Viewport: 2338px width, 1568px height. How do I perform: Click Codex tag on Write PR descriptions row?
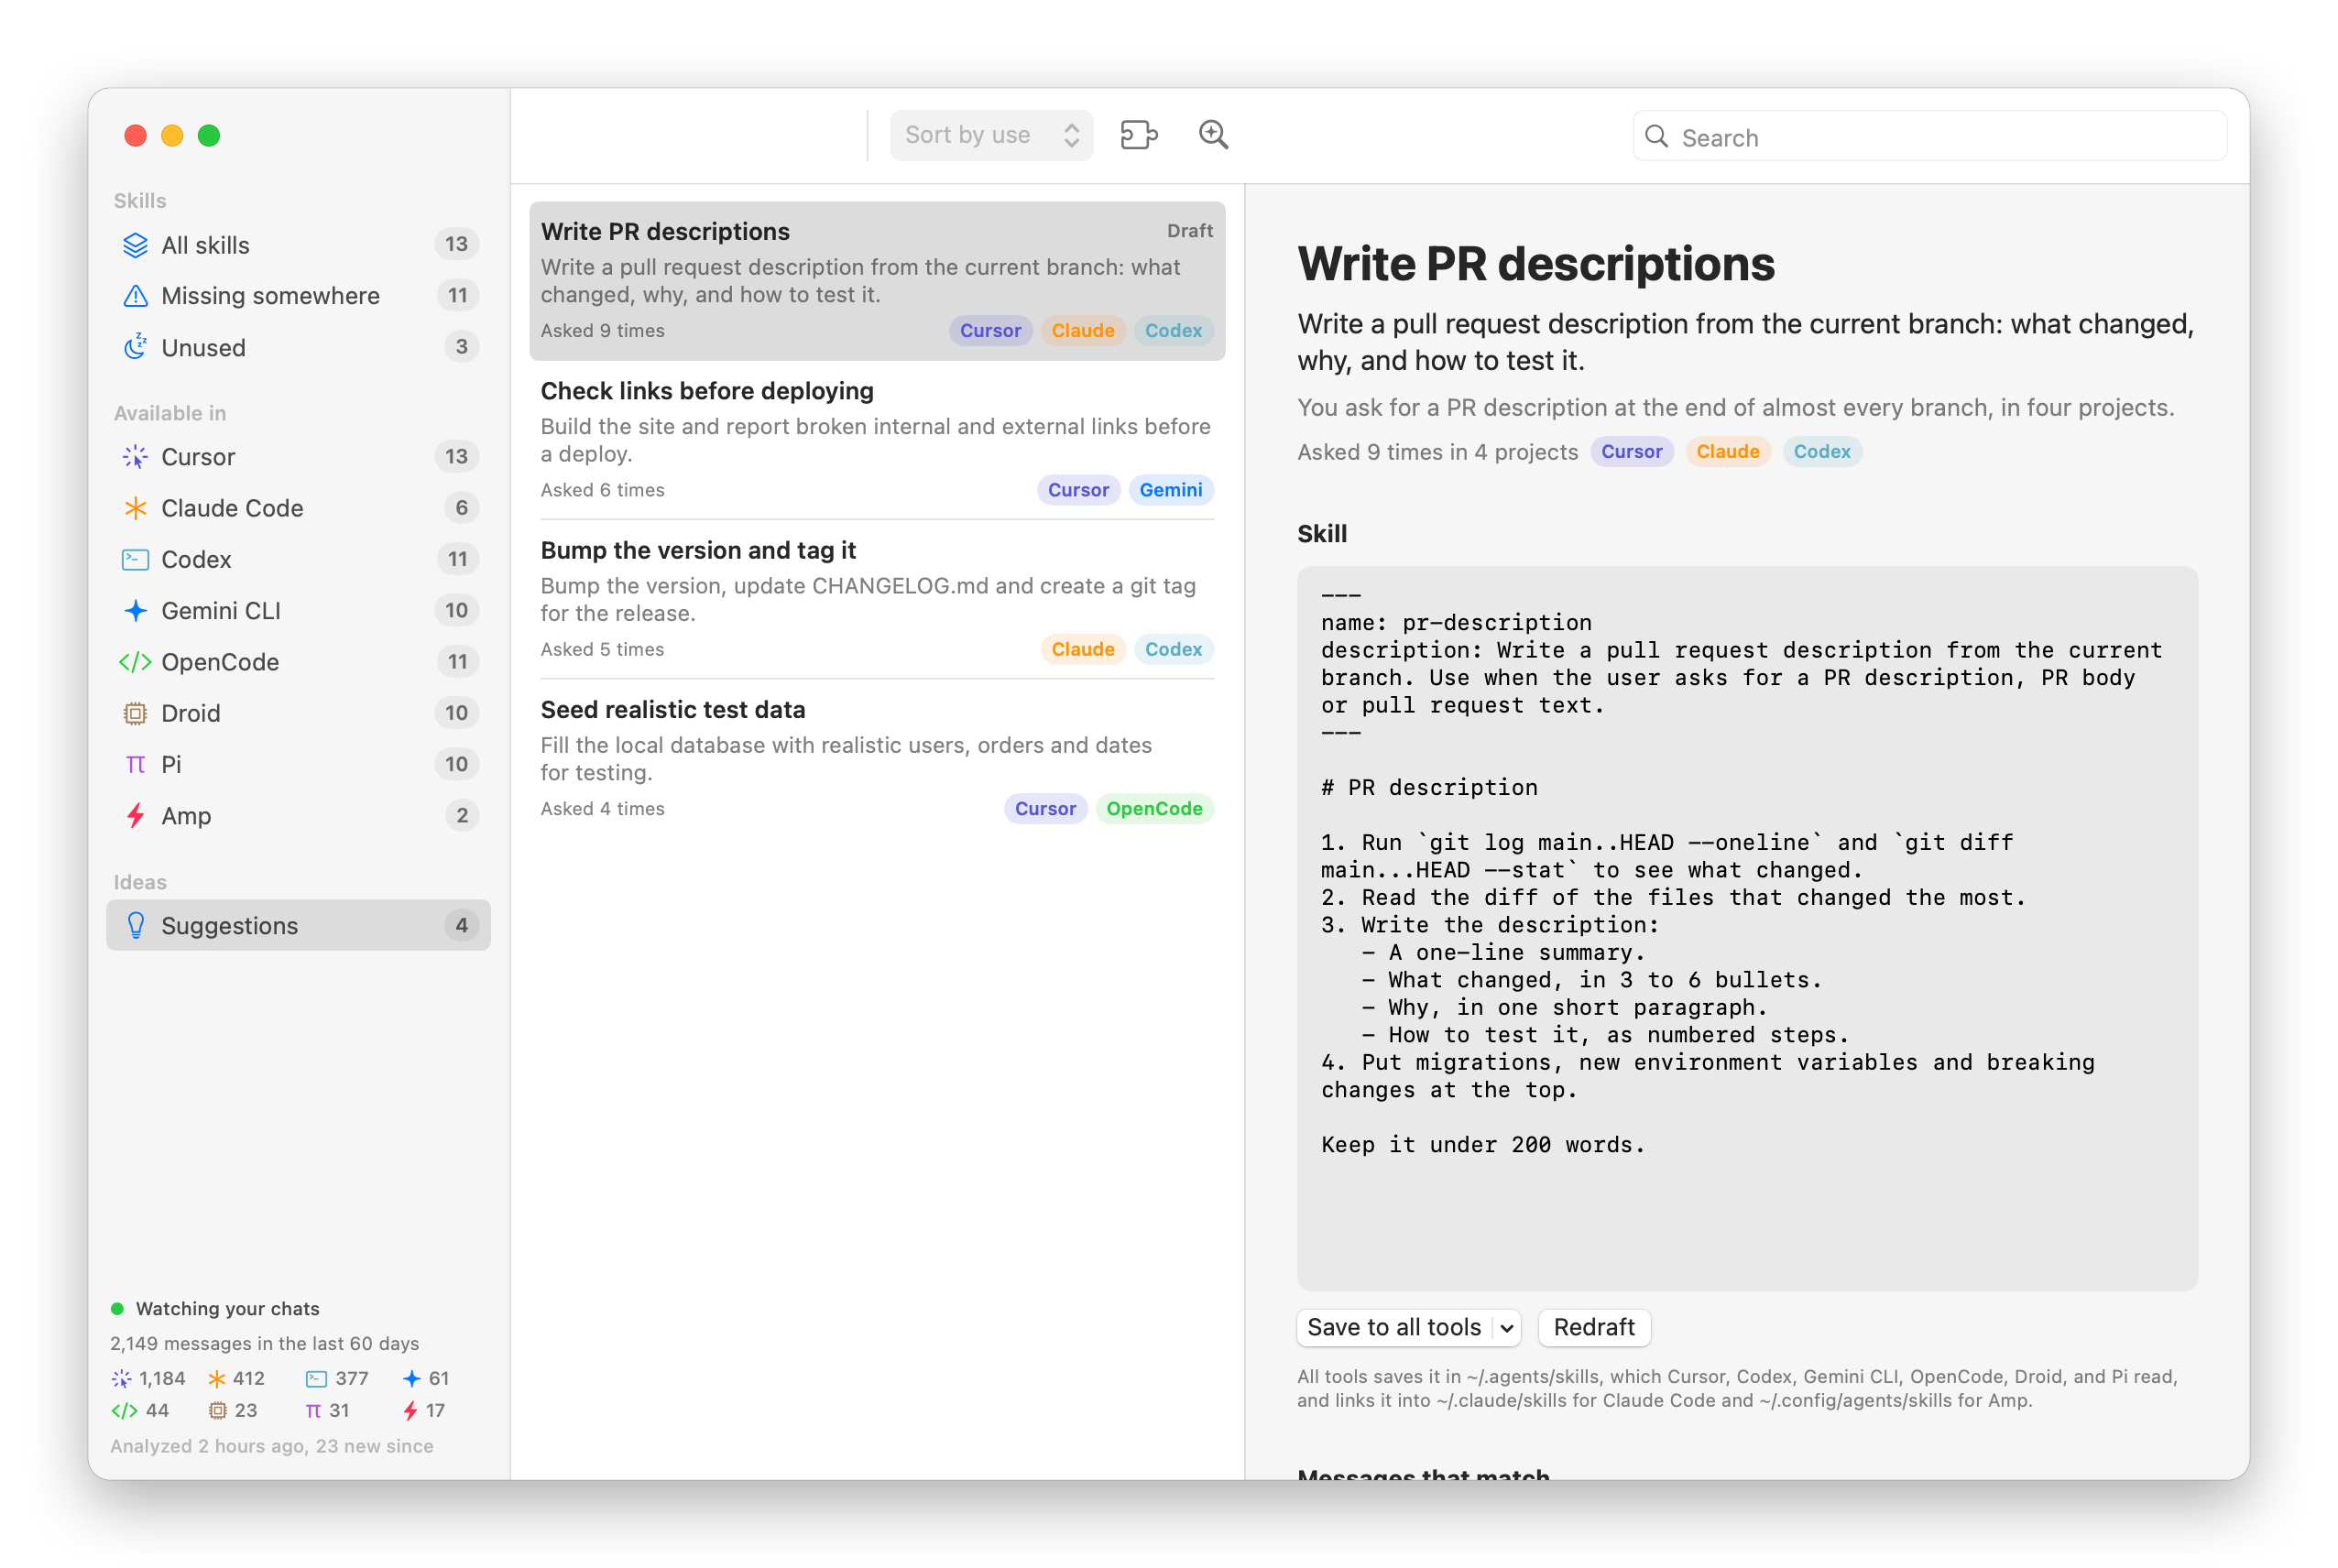tap(1173, 331)
